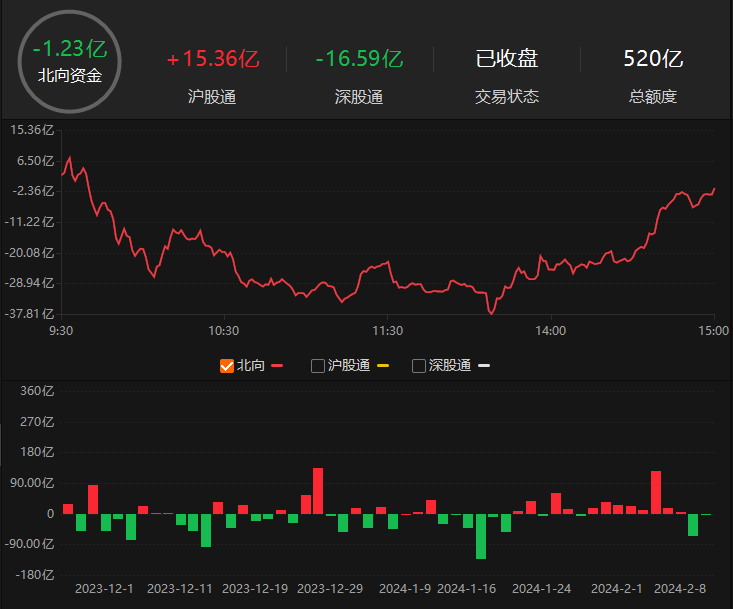This screenshot has height=609, width=733.
Task: Click the -180亿 bar chart axis label
Action: click(35, 575)
